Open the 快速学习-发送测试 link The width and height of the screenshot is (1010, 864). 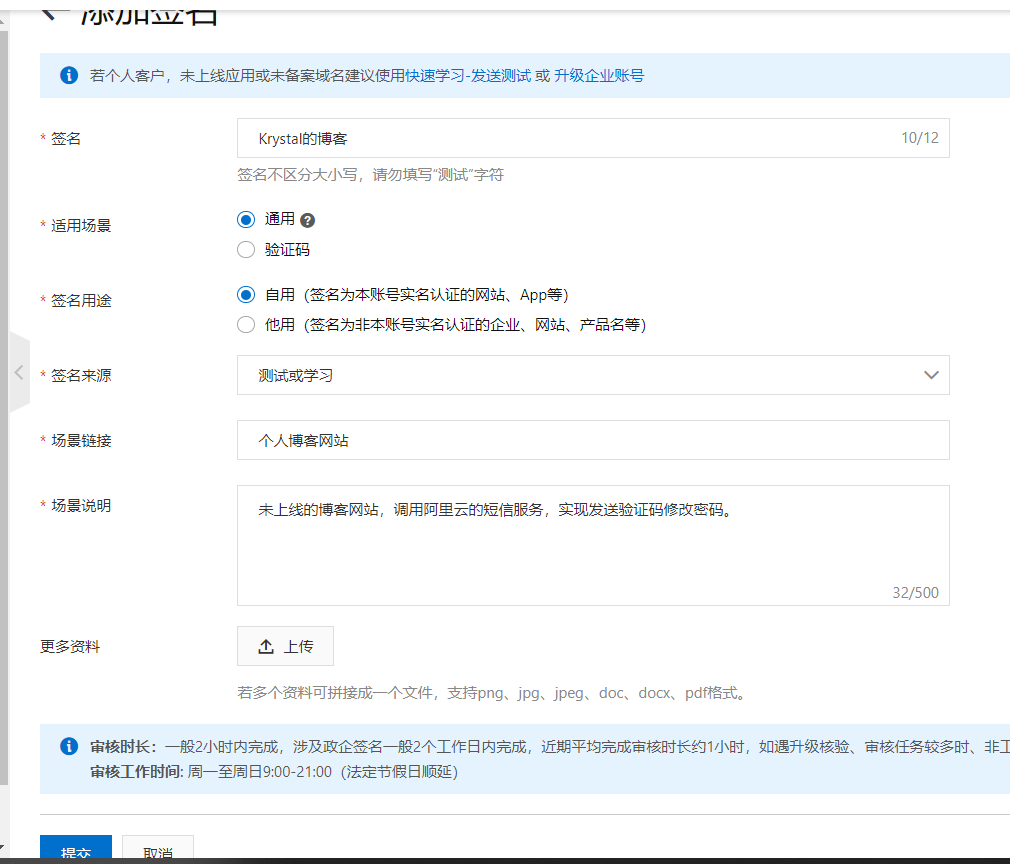point(468,75)
